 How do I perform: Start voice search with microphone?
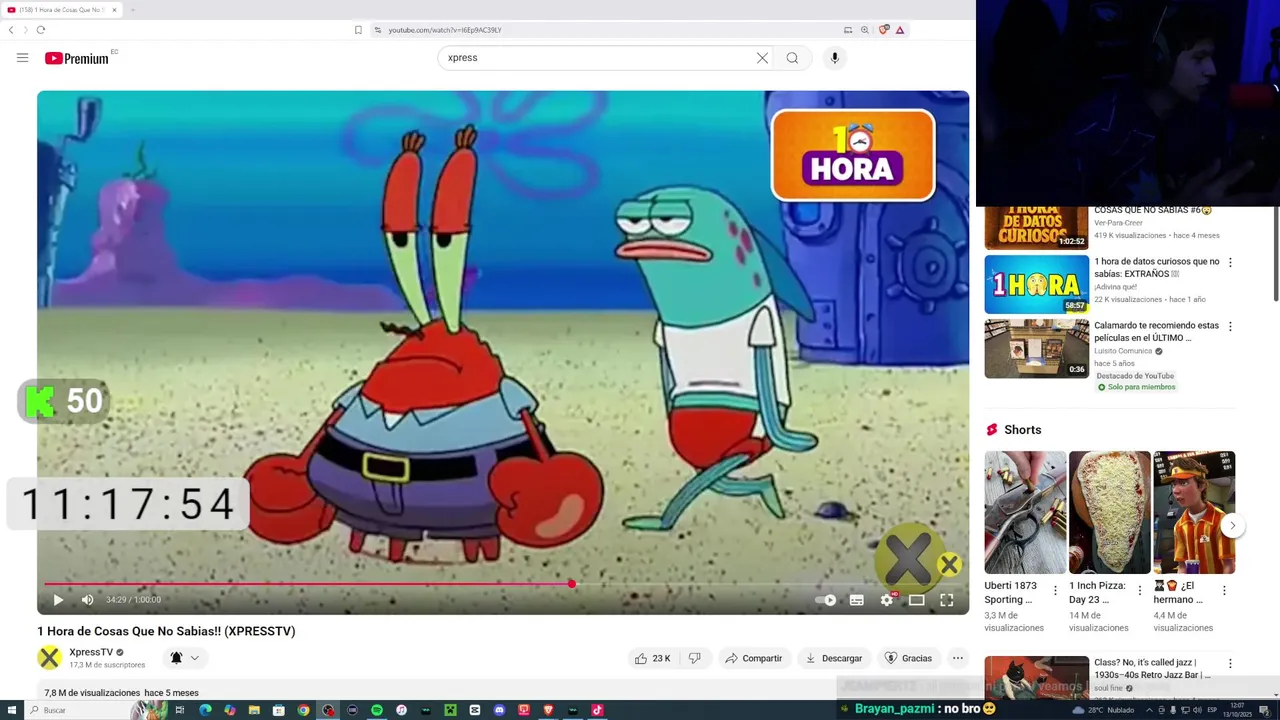[835, 58]
